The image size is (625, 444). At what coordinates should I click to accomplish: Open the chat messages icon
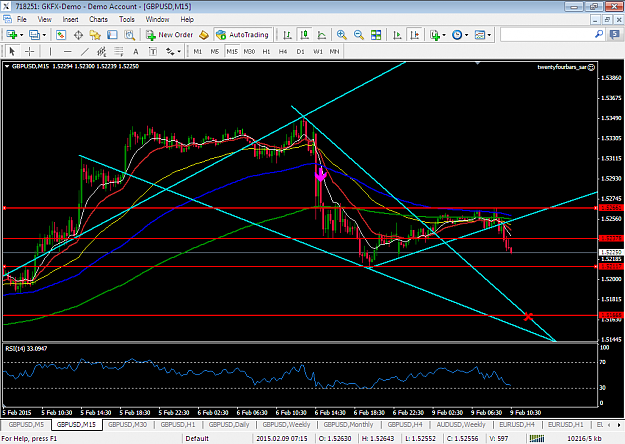(615, 35)
